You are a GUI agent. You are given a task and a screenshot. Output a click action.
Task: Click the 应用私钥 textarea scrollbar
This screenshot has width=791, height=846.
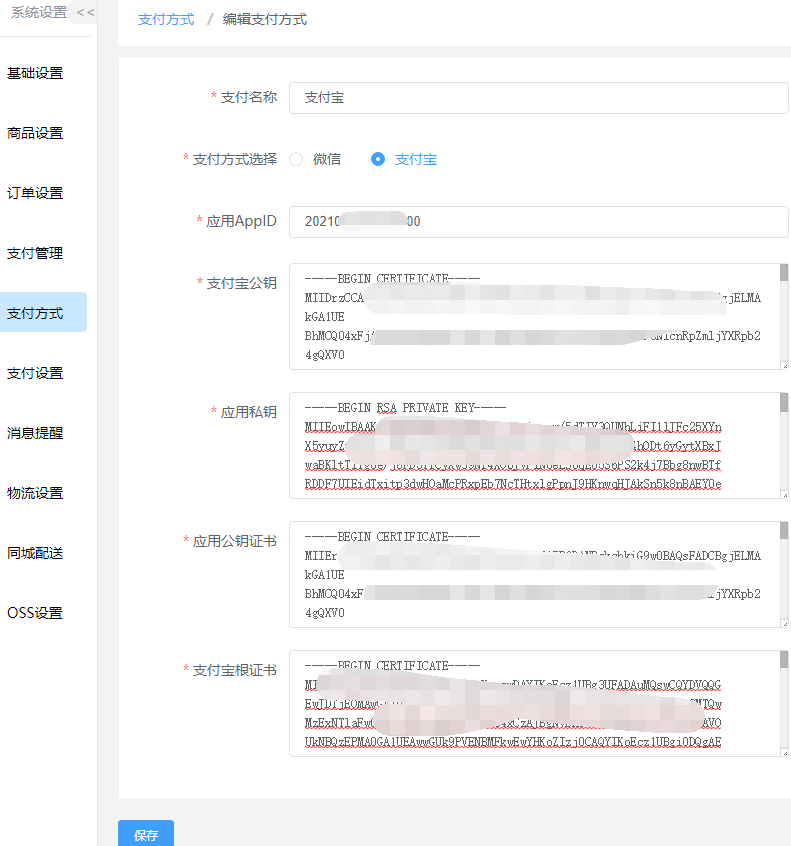click(x=784, y=402)
